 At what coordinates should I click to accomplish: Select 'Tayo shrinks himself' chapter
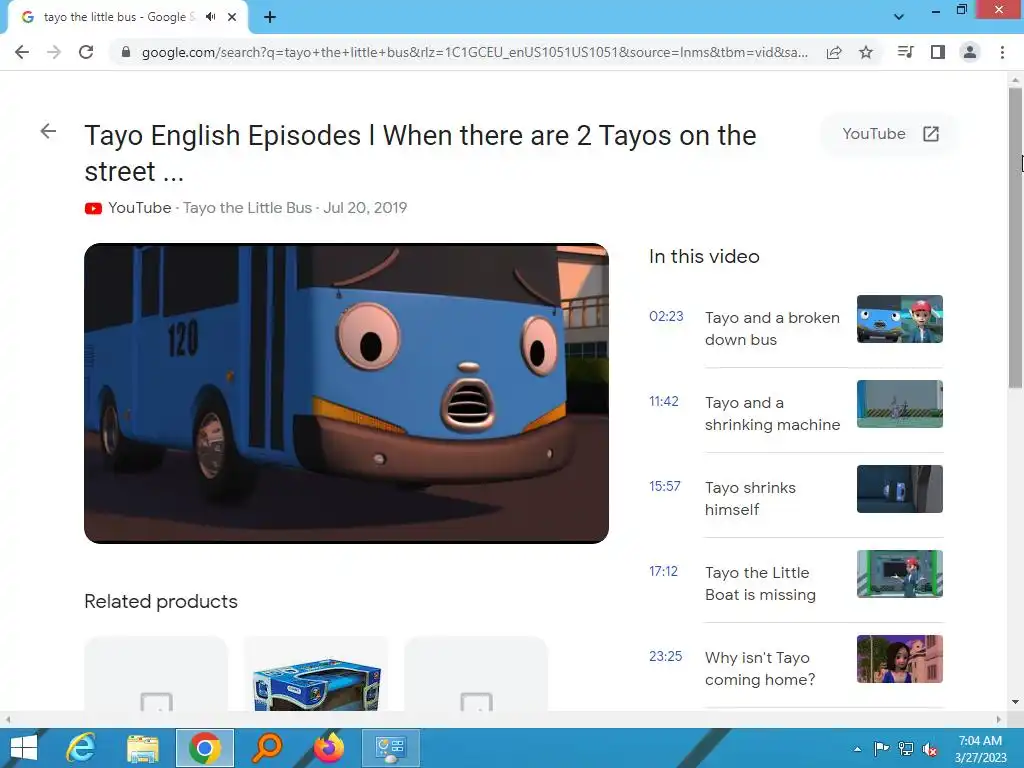click(x=750, y=498)
